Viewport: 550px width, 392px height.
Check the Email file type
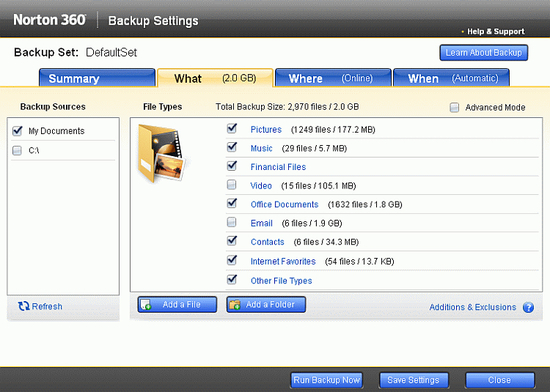click(x=232, y=222)
